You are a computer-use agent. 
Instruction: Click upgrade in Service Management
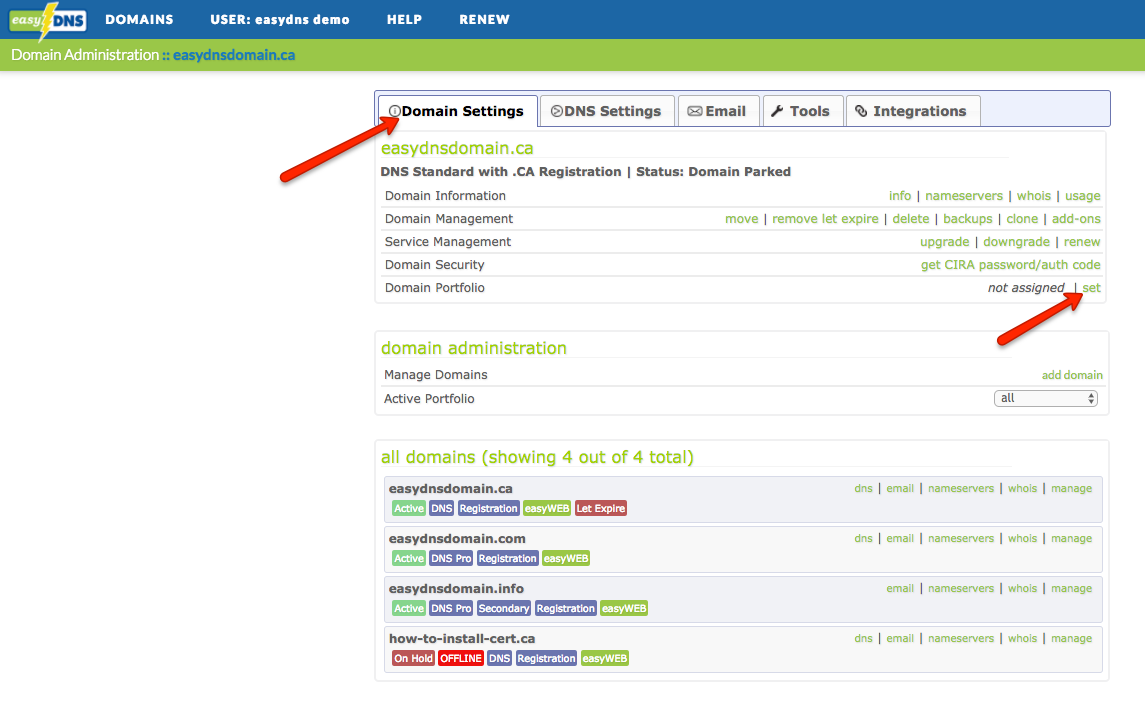tap(944, 242)
